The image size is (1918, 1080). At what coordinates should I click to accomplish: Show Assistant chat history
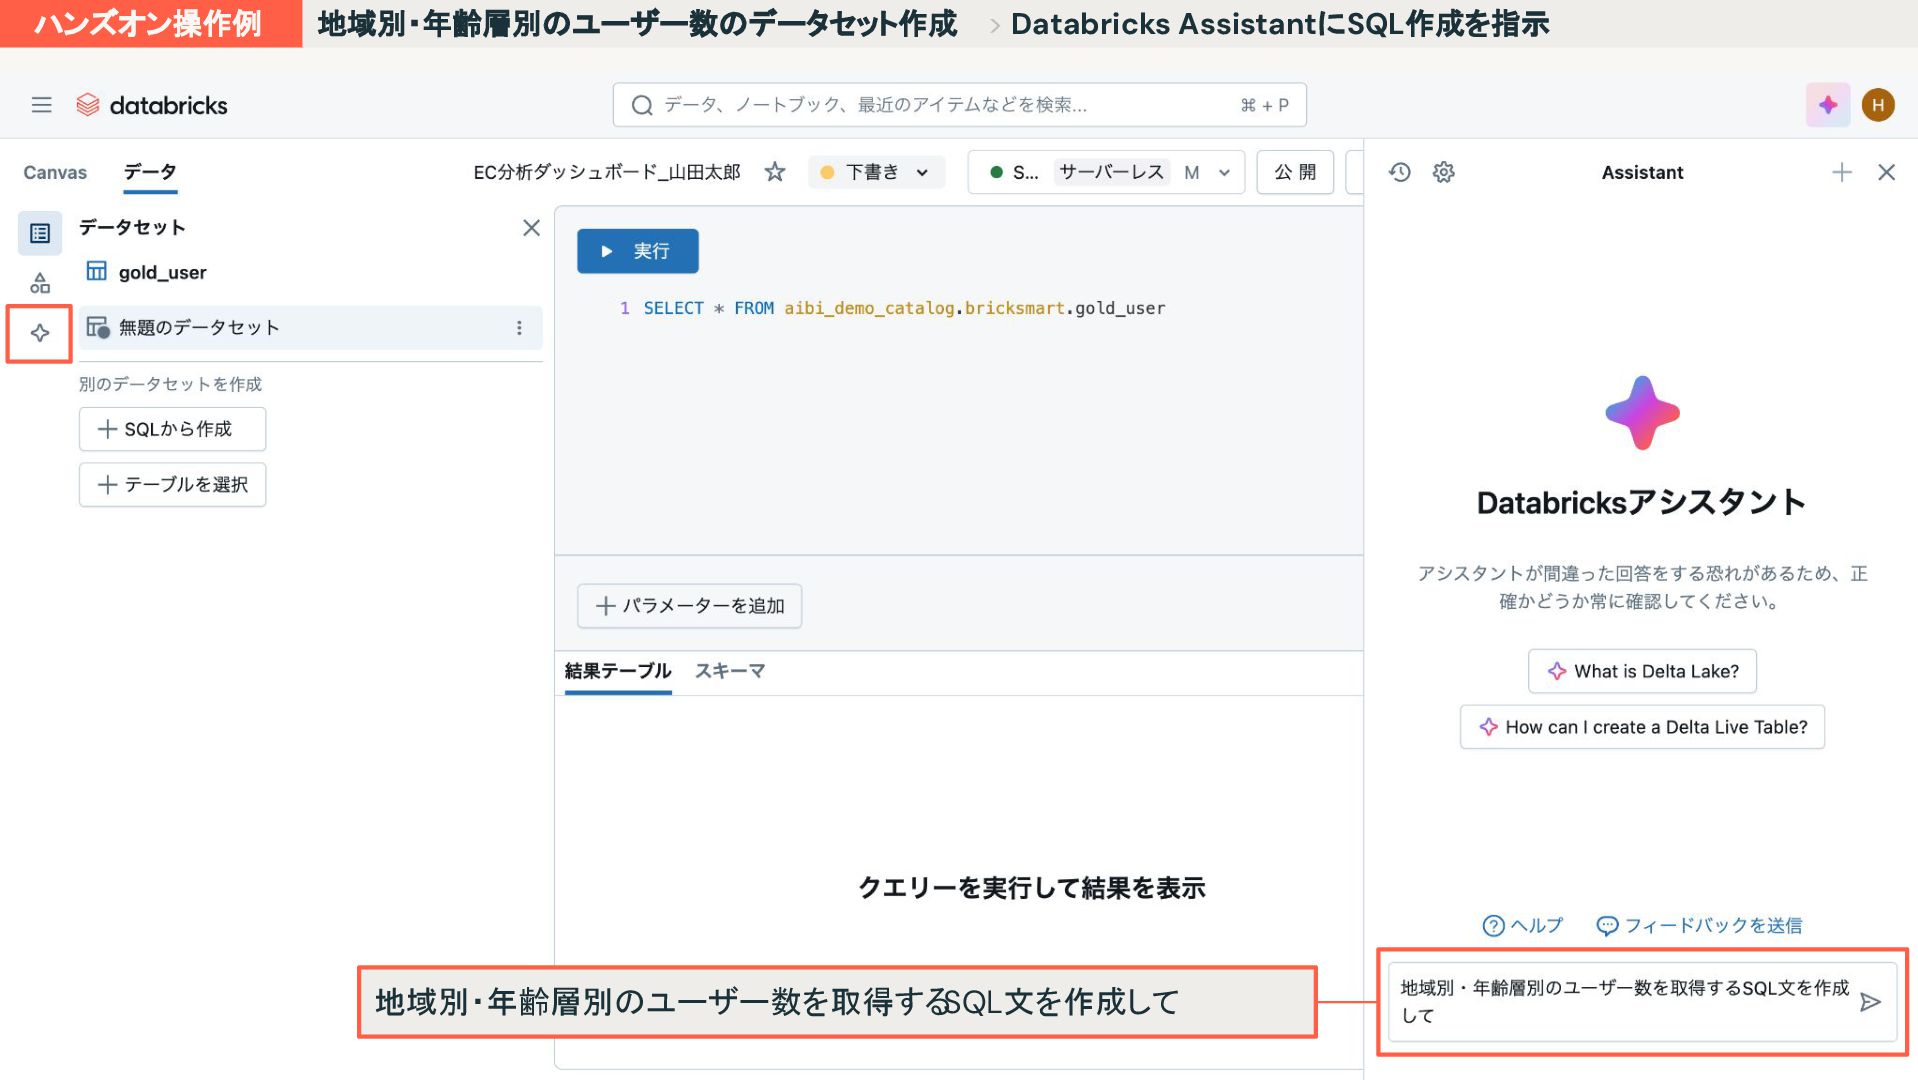1399,172
